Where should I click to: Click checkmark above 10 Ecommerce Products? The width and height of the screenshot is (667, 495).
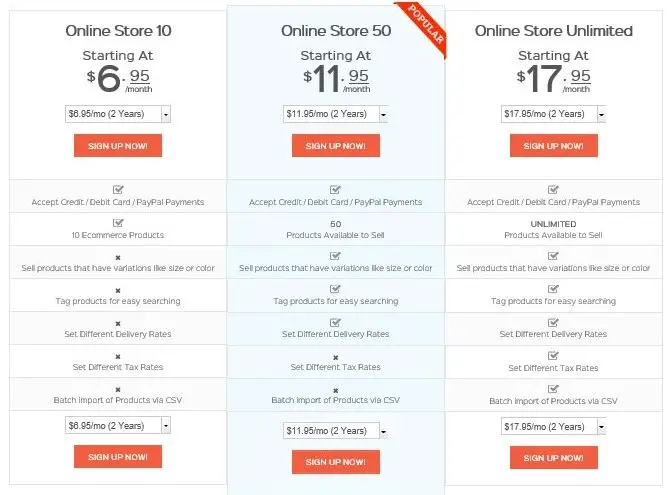(x=118, y=223)
